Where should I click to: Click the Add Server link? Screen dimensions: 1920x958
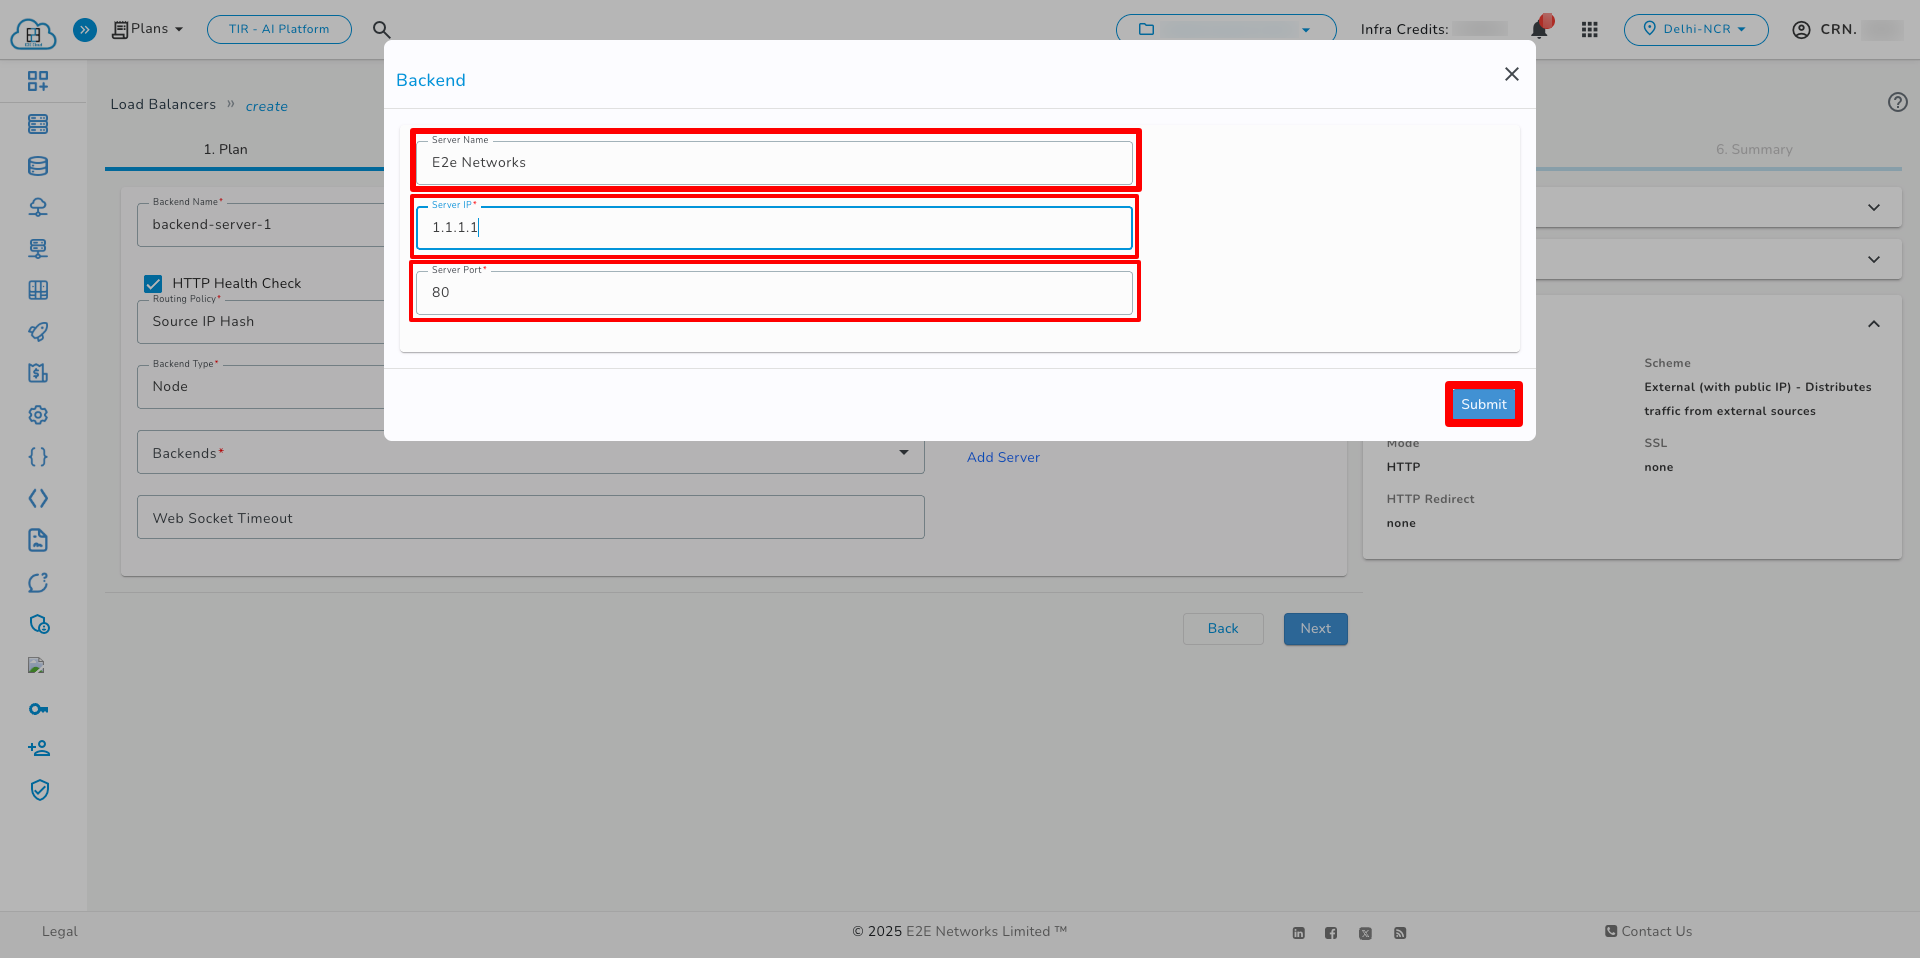tap(1002, 457)
